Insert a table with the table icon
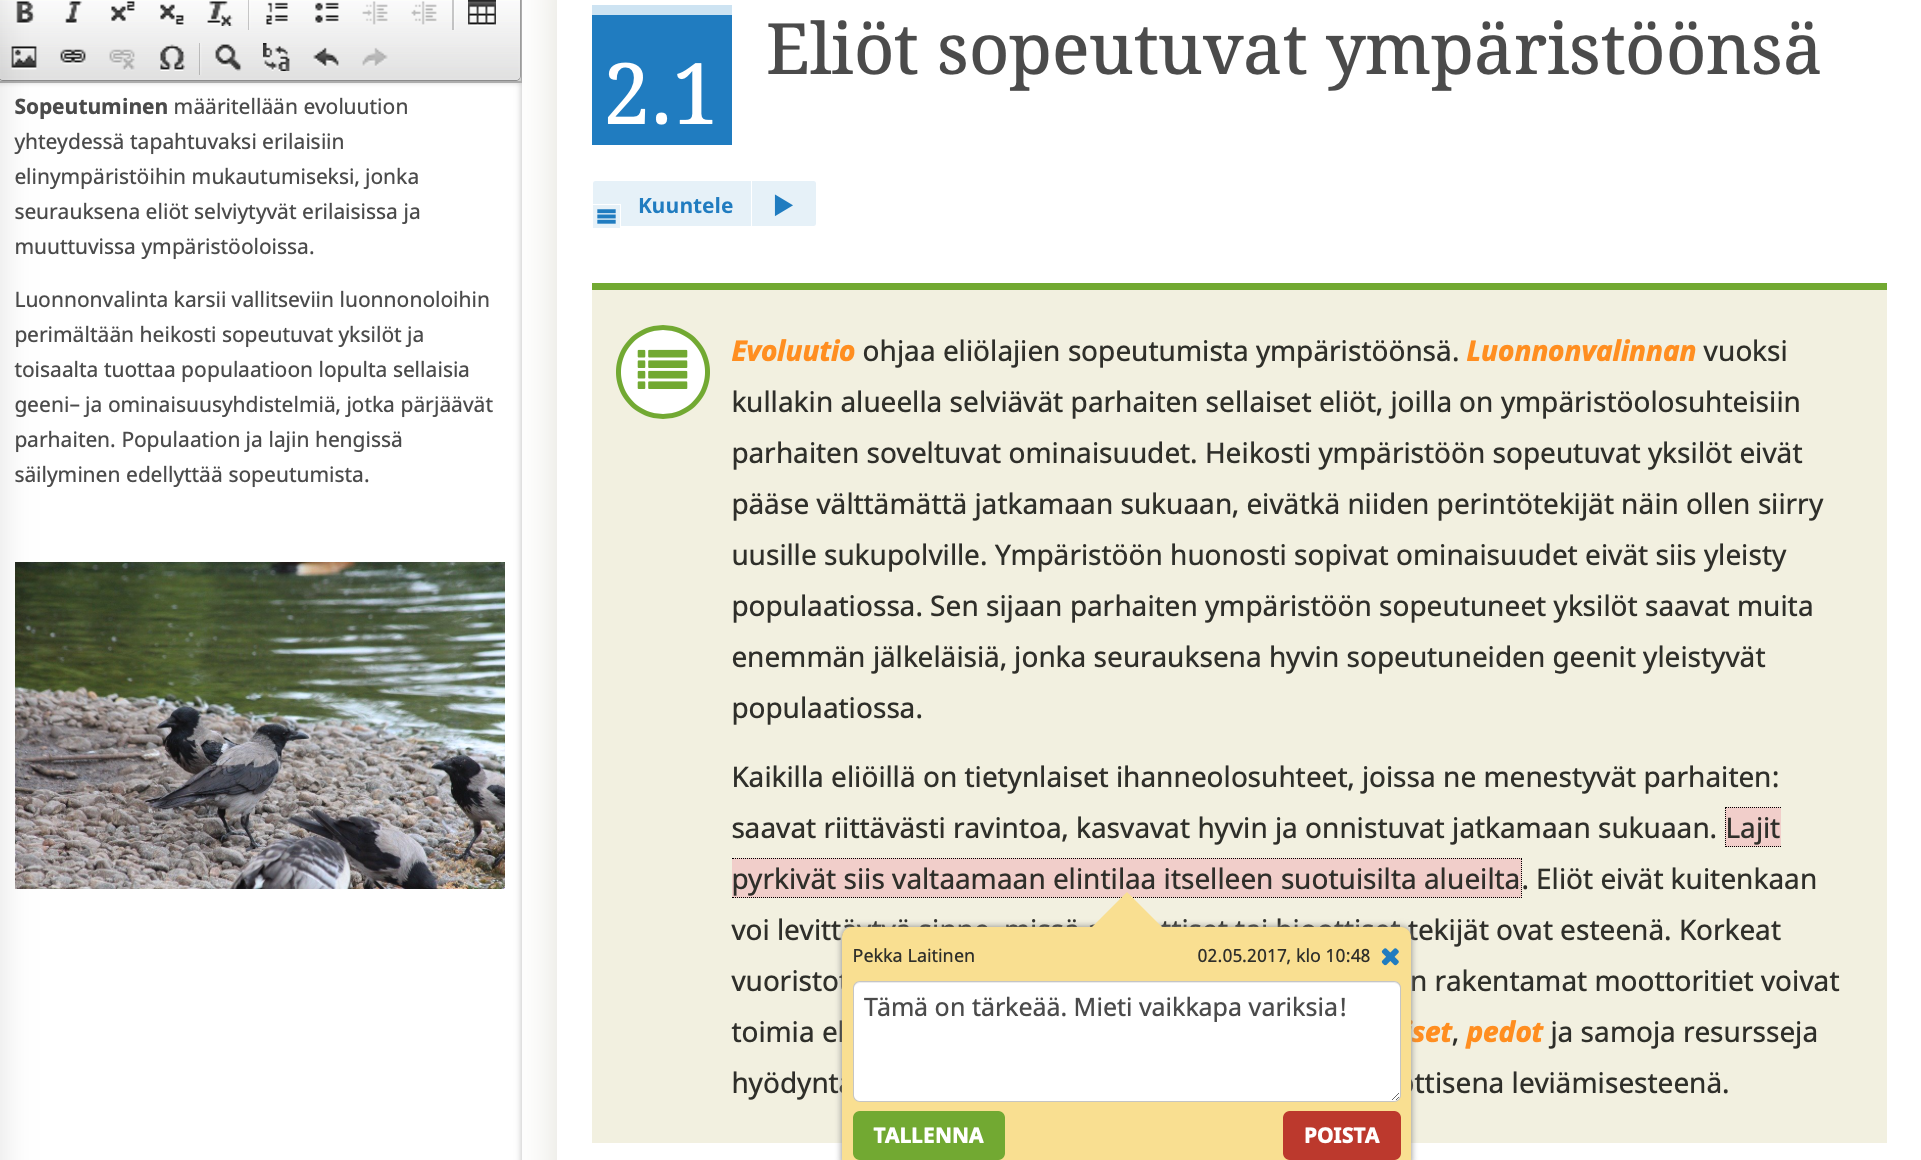Image resolution: width=1921 pixels, height=1160 pixels. pos(482,12)
